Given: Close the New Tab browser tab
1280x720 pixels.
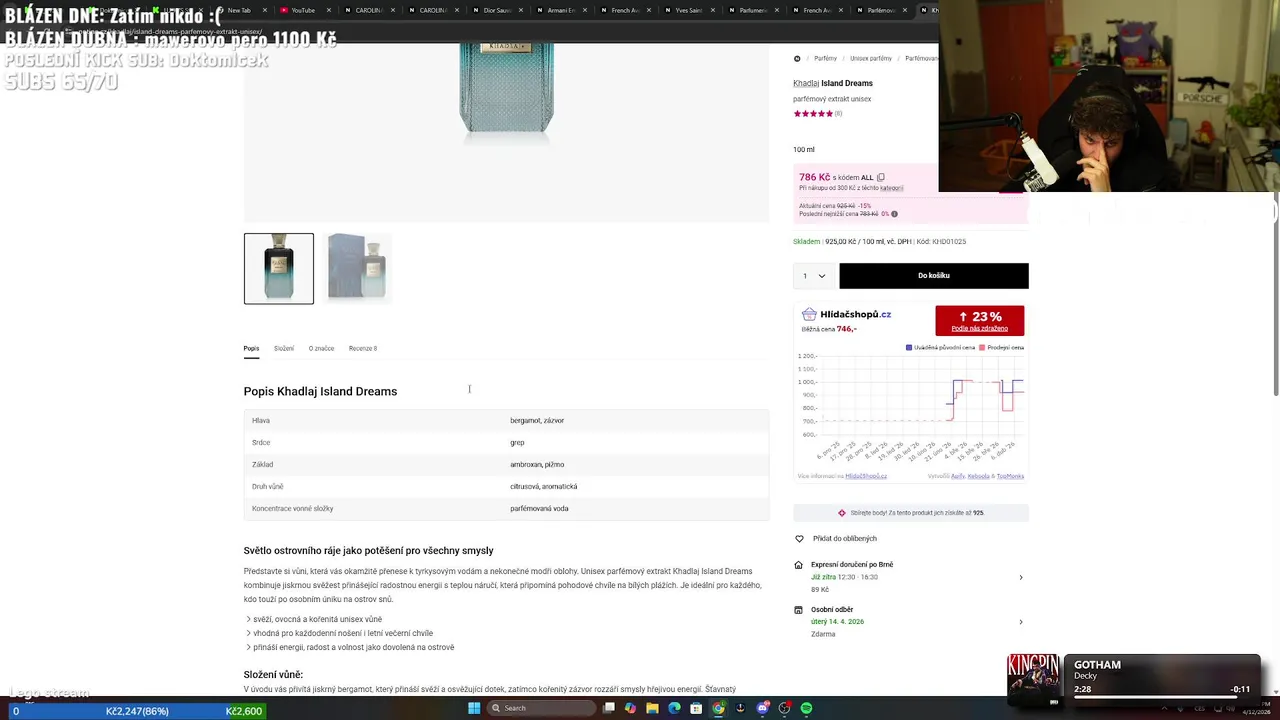Looking at the screenshot, I should pyautogui.click(x=264, y=10).
